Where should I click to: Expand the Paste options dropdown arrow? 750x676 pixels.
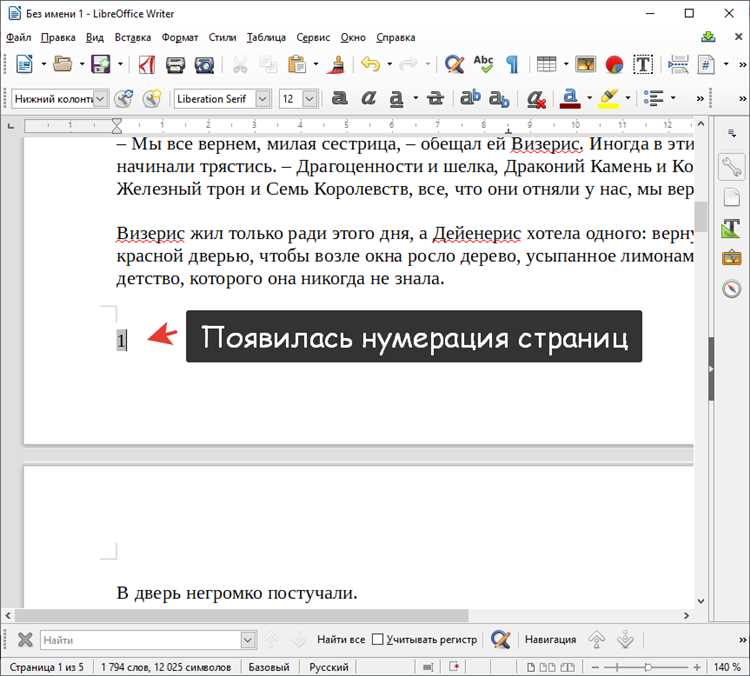(x=316, y=64)
